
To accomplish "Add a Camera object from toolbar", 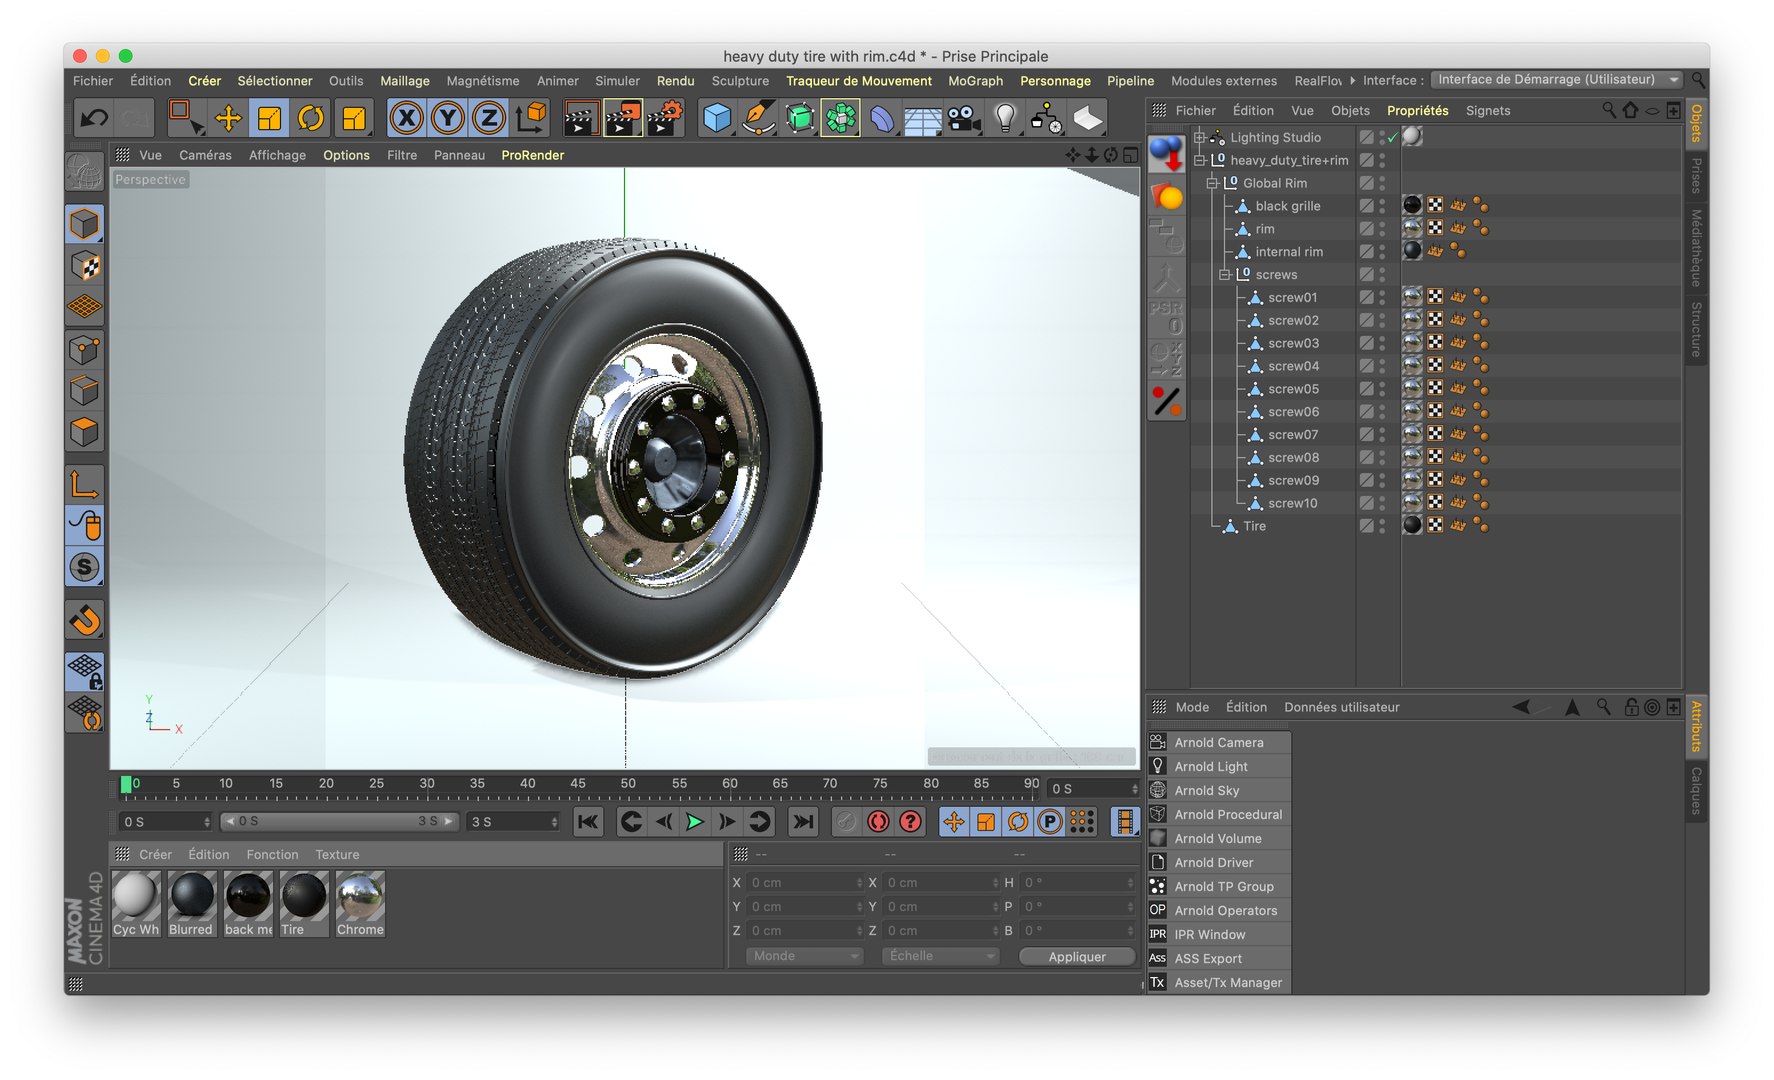I will (964, 119).
